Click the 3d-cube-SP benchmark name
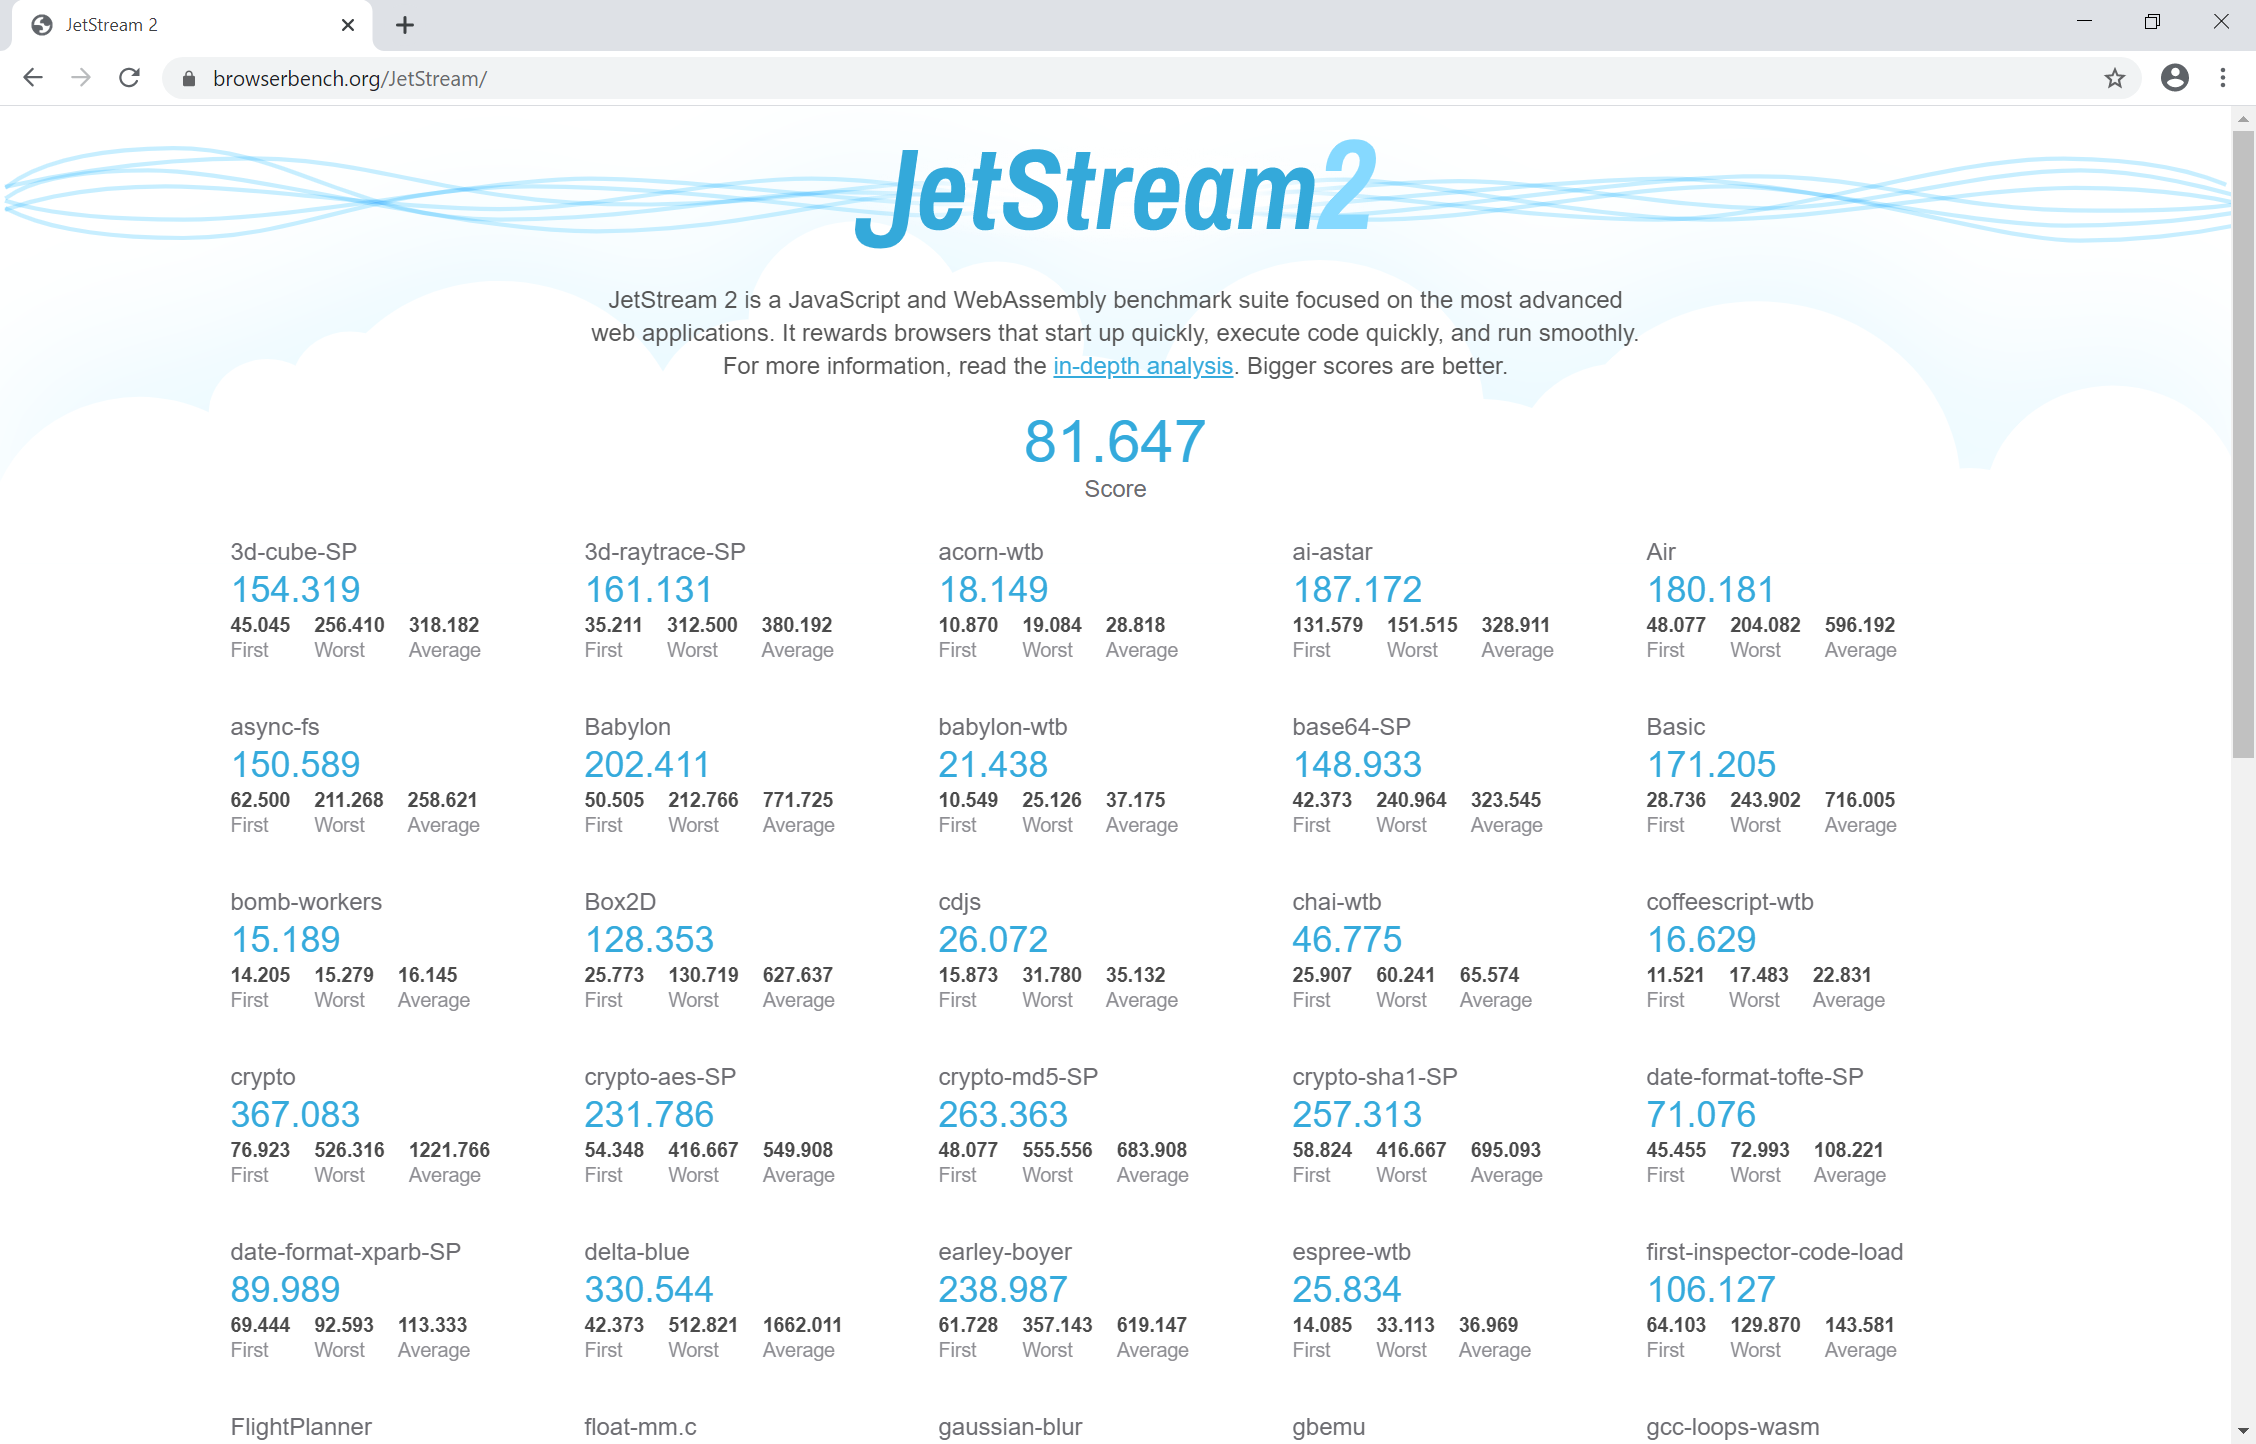Image resolution: width=2256 pixels, height=1444 pixels. (293, 552)
